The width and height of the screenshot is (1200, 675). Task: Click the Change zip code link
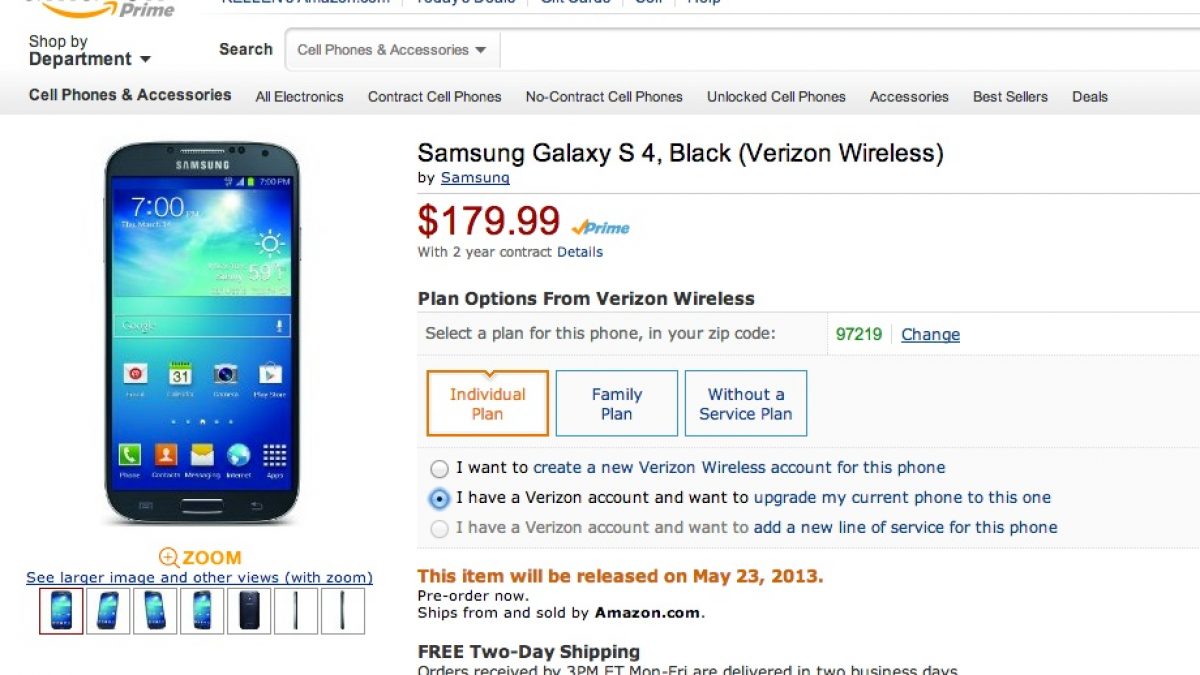tap(930, 335)
